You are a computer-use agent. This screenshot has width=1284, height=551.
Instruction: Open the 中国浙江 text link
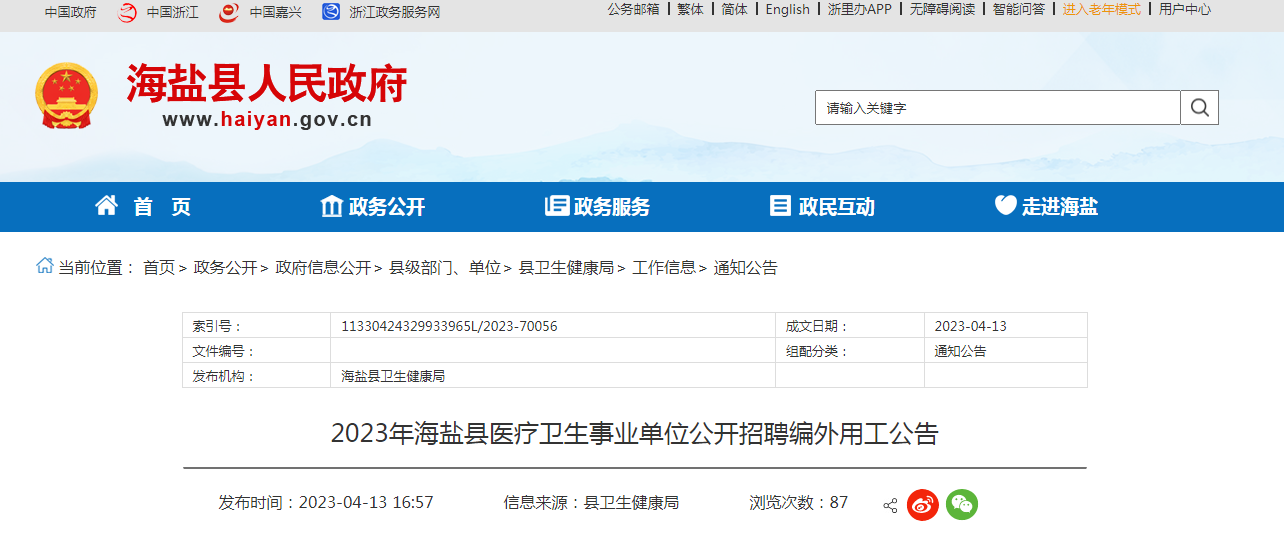[172, 12]
